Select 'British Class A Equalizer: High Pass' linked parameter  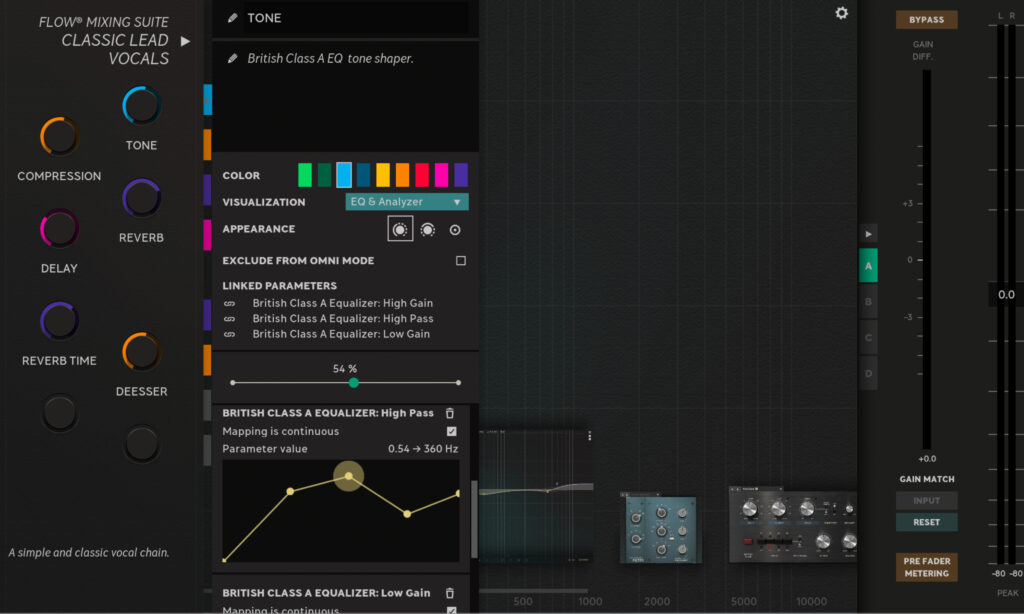(x=343, y=319)
